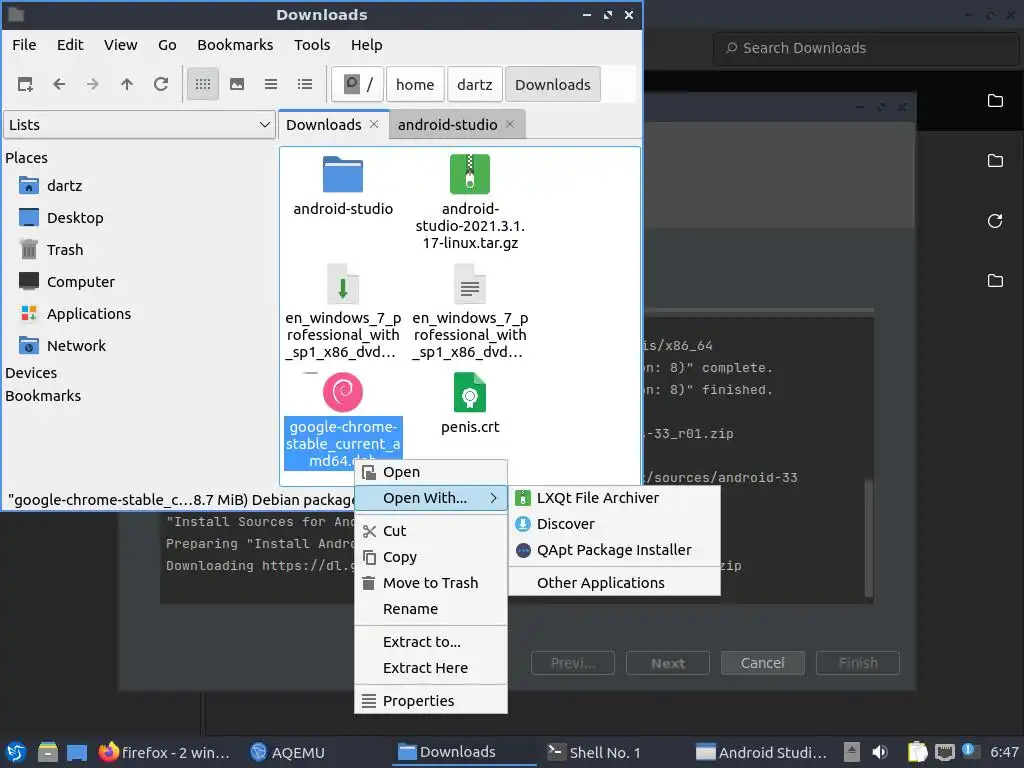Open firefox from the taskbar

[x=165, y=752]
